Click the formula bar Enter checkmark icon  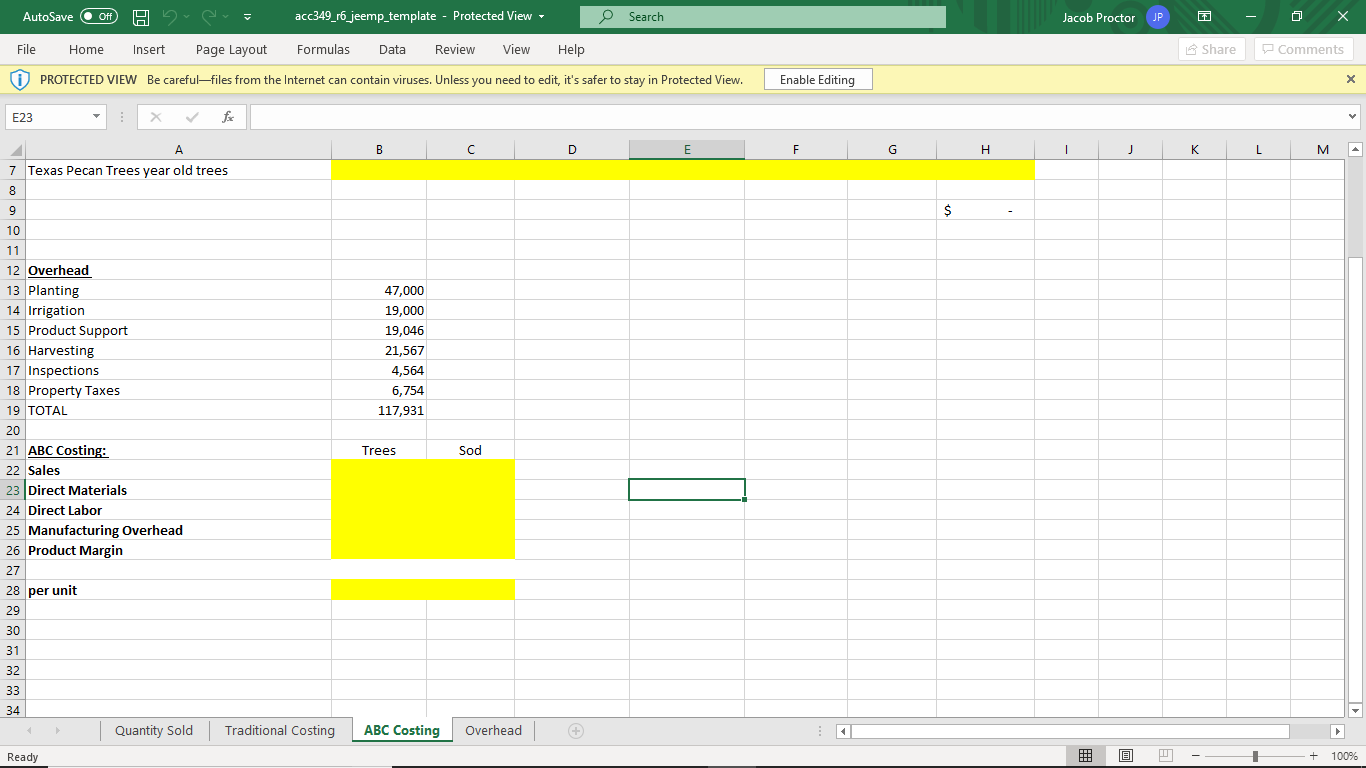192,117
